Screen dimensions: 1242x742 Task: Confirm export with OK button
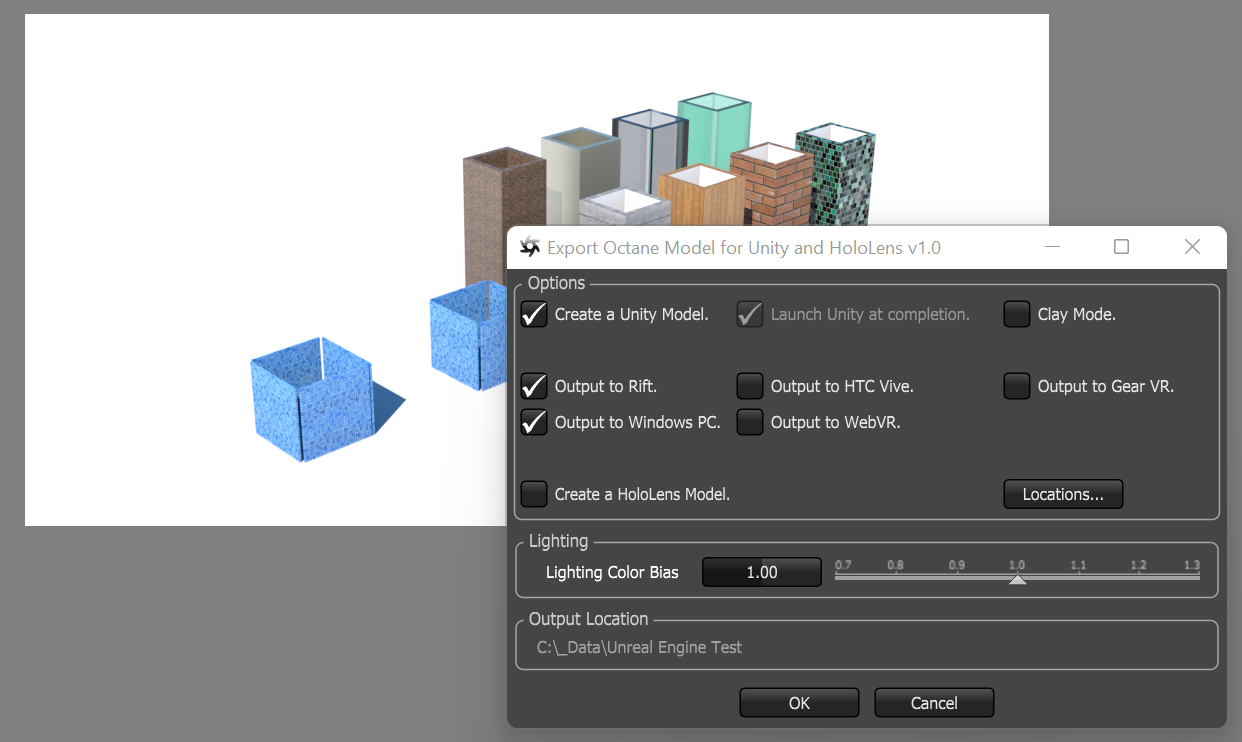click(799, 703)
